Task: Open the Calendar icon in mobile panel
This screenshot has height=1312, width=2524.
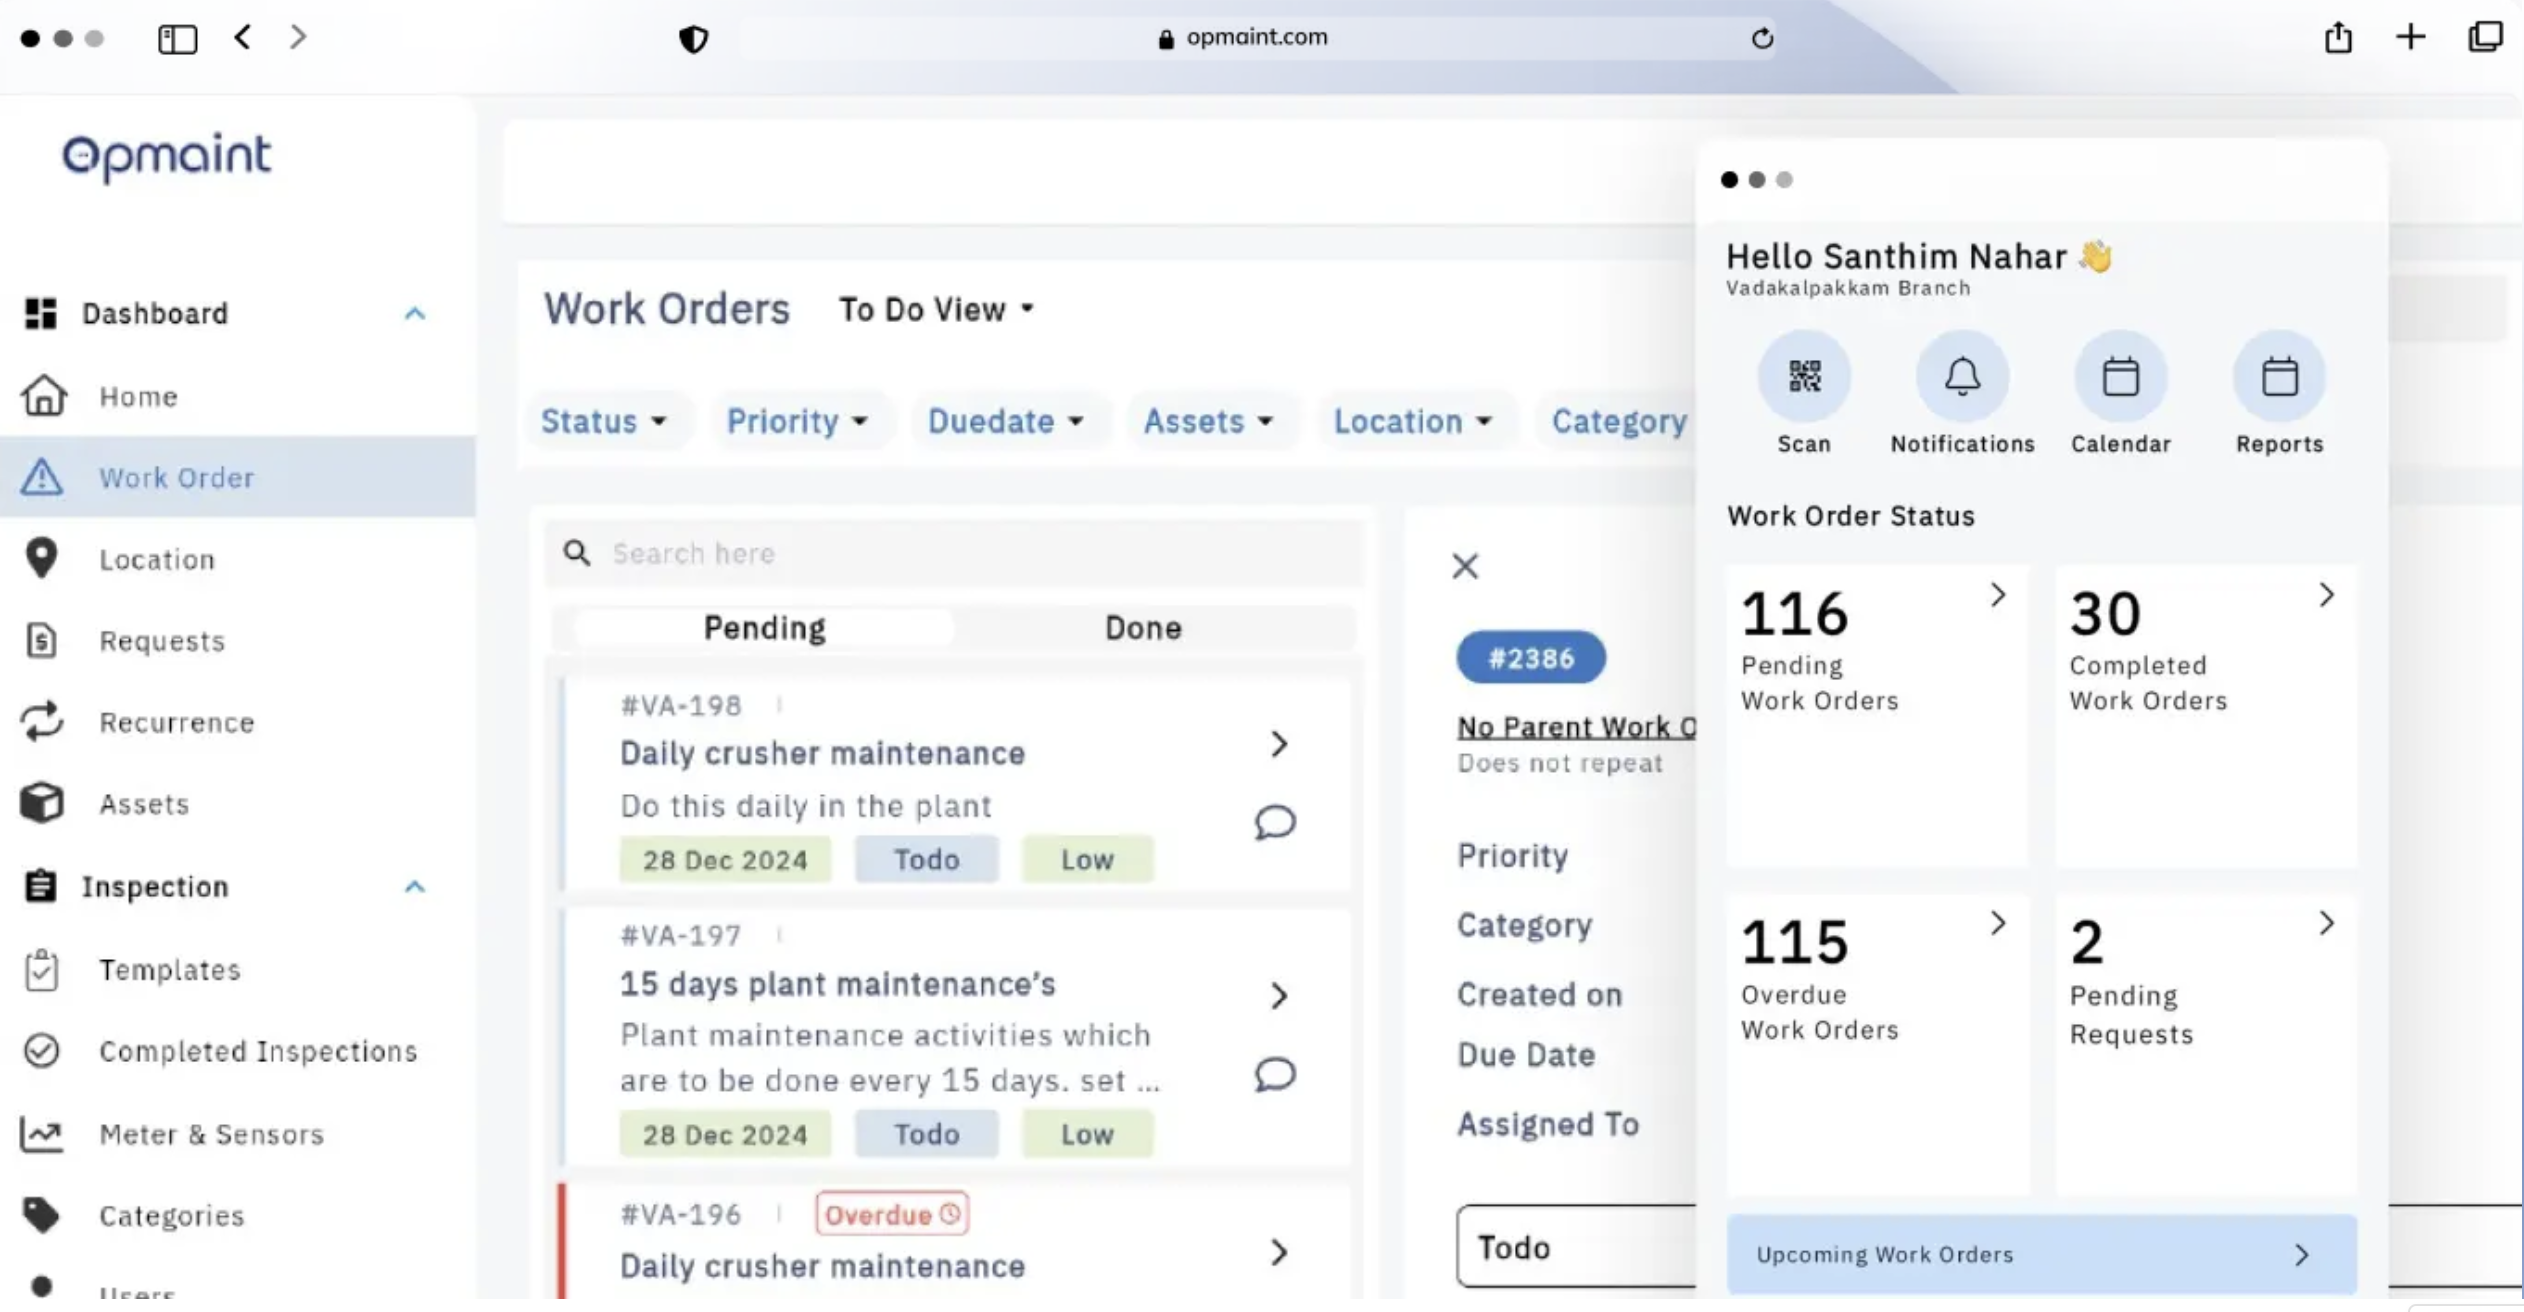Action: click(2120, 377)
